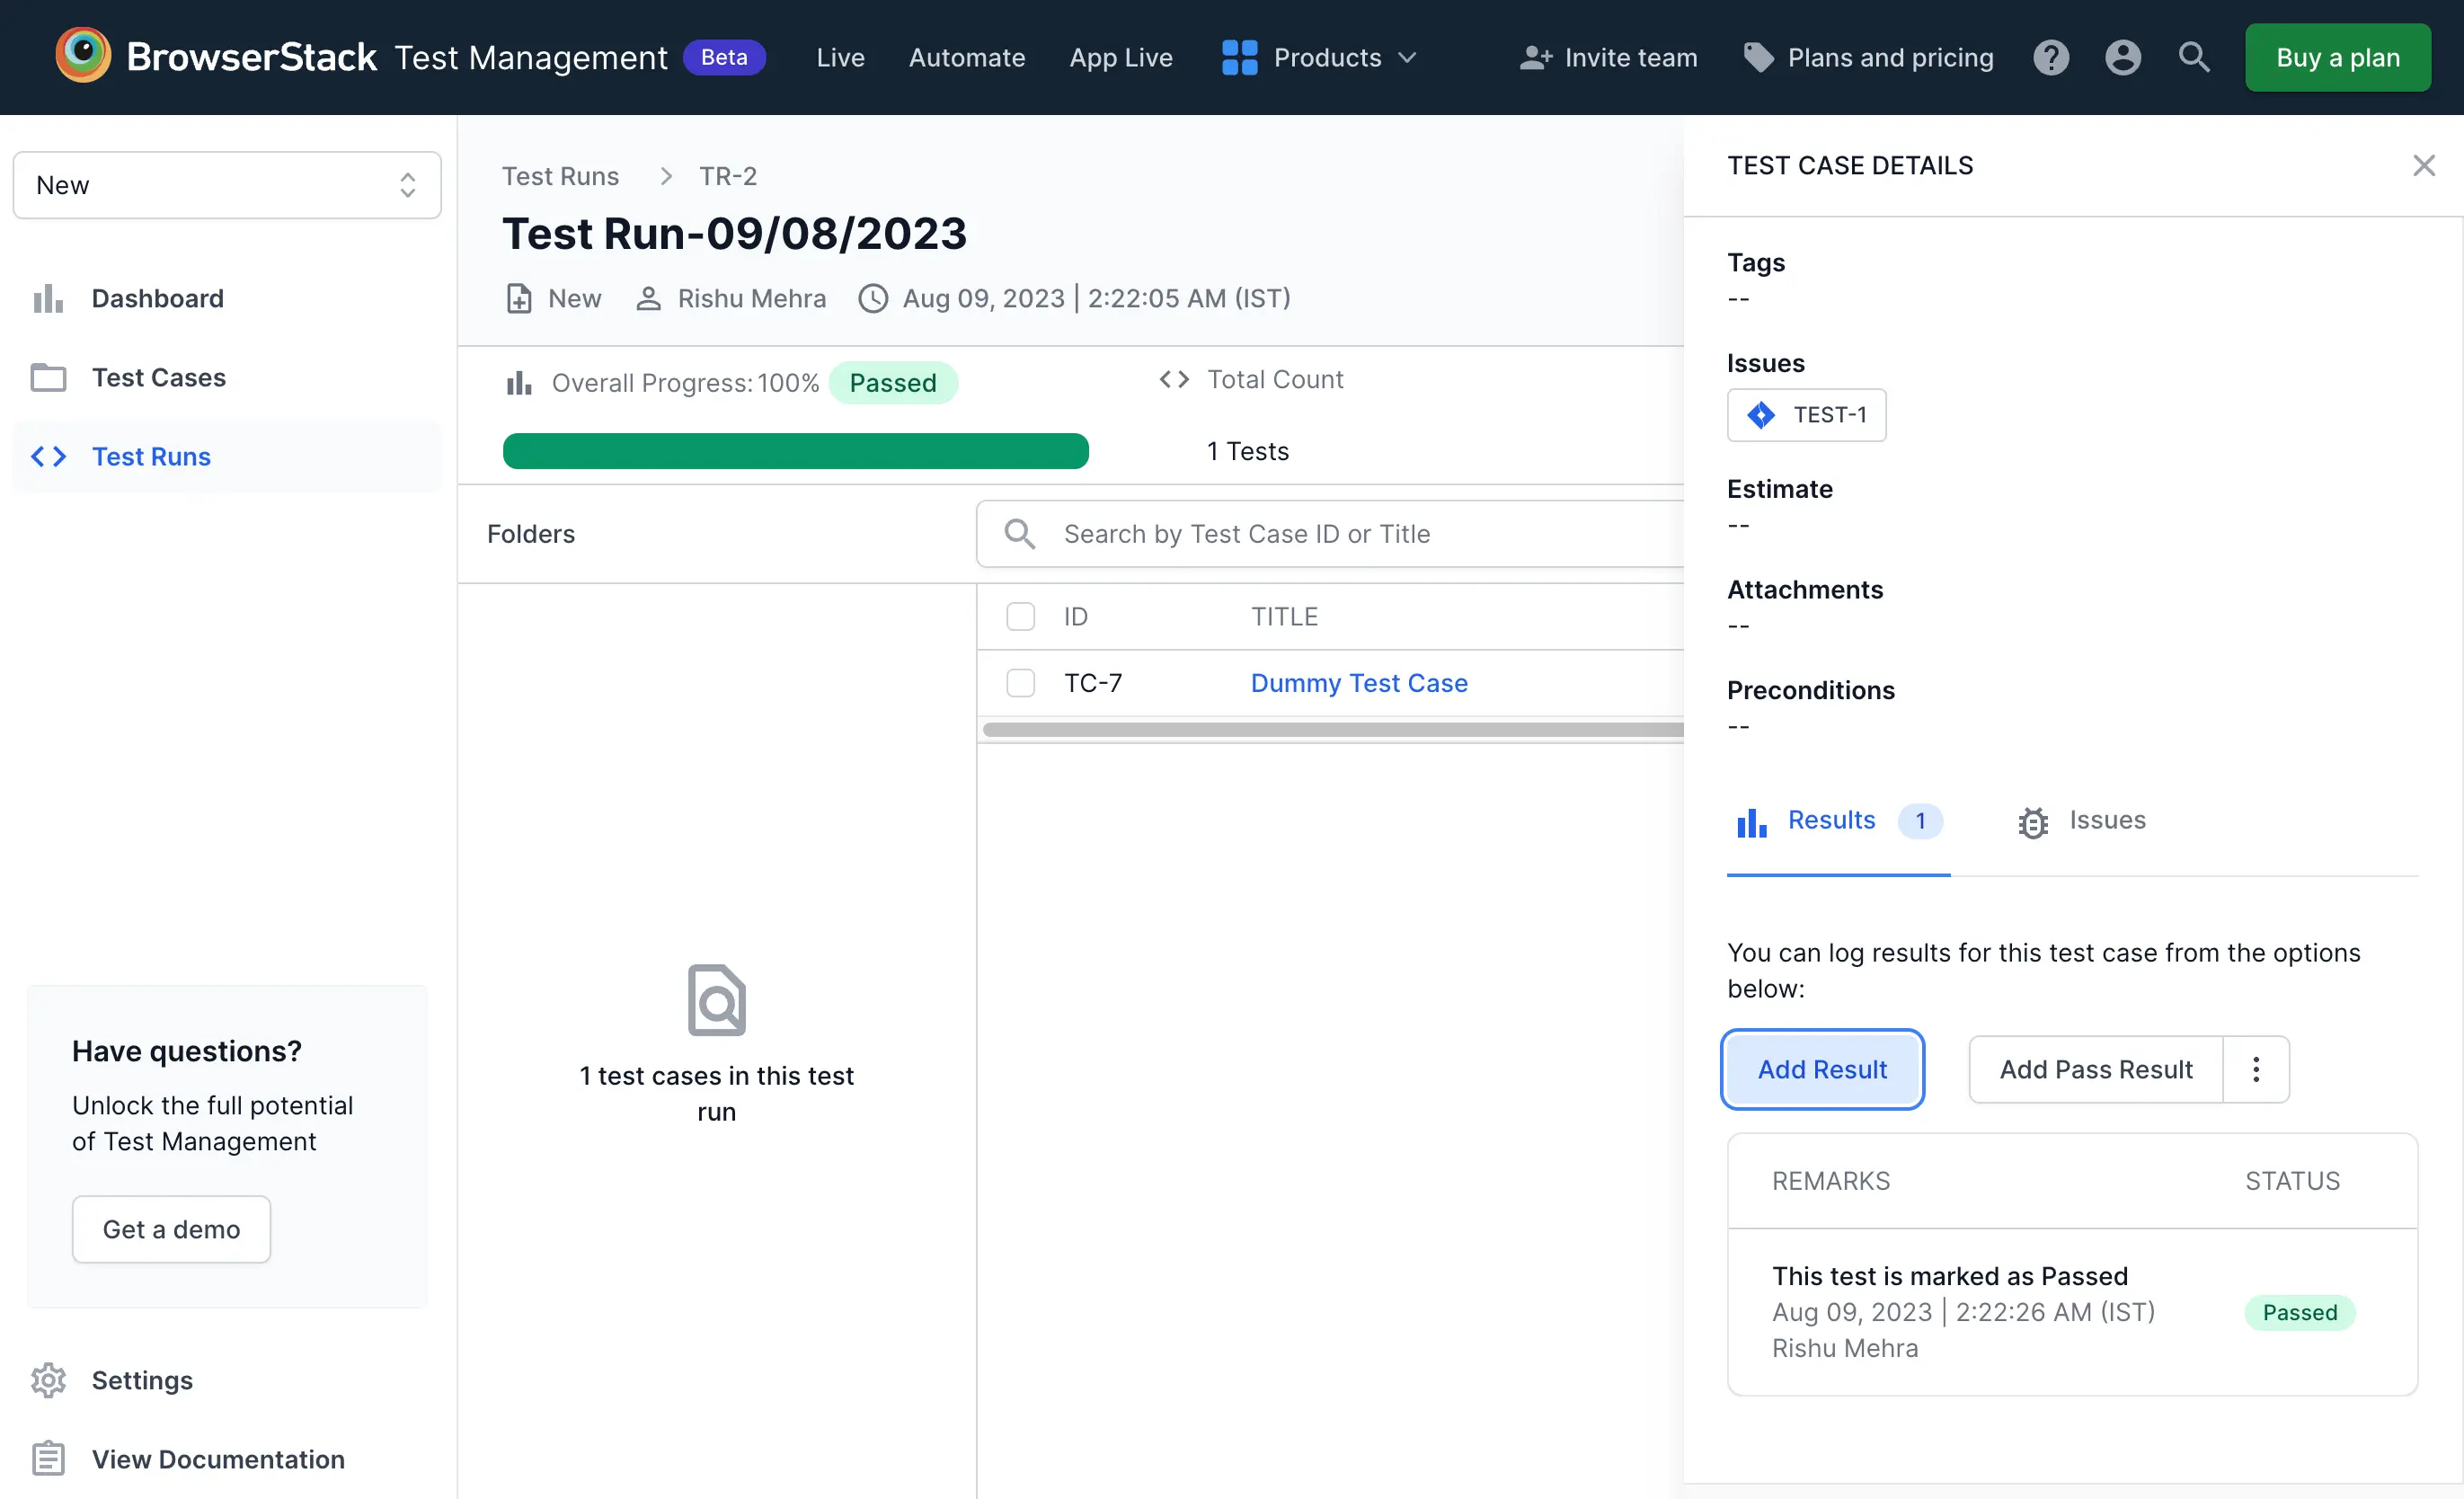
Task: Expand the New project selector dropdown
Action: 227,185
